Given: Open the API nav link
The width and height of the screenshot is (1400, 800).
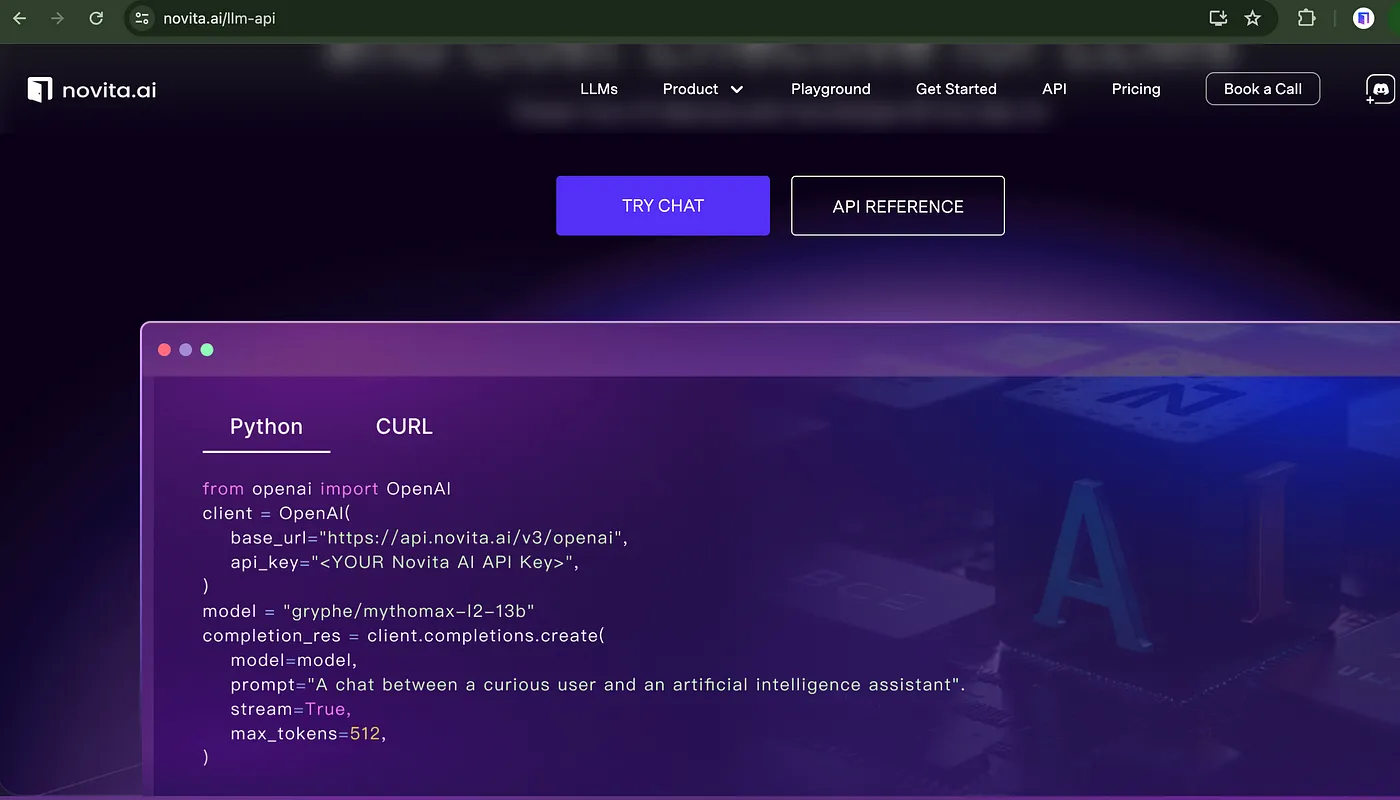Looking at the screenshot, I should 1054,89.
